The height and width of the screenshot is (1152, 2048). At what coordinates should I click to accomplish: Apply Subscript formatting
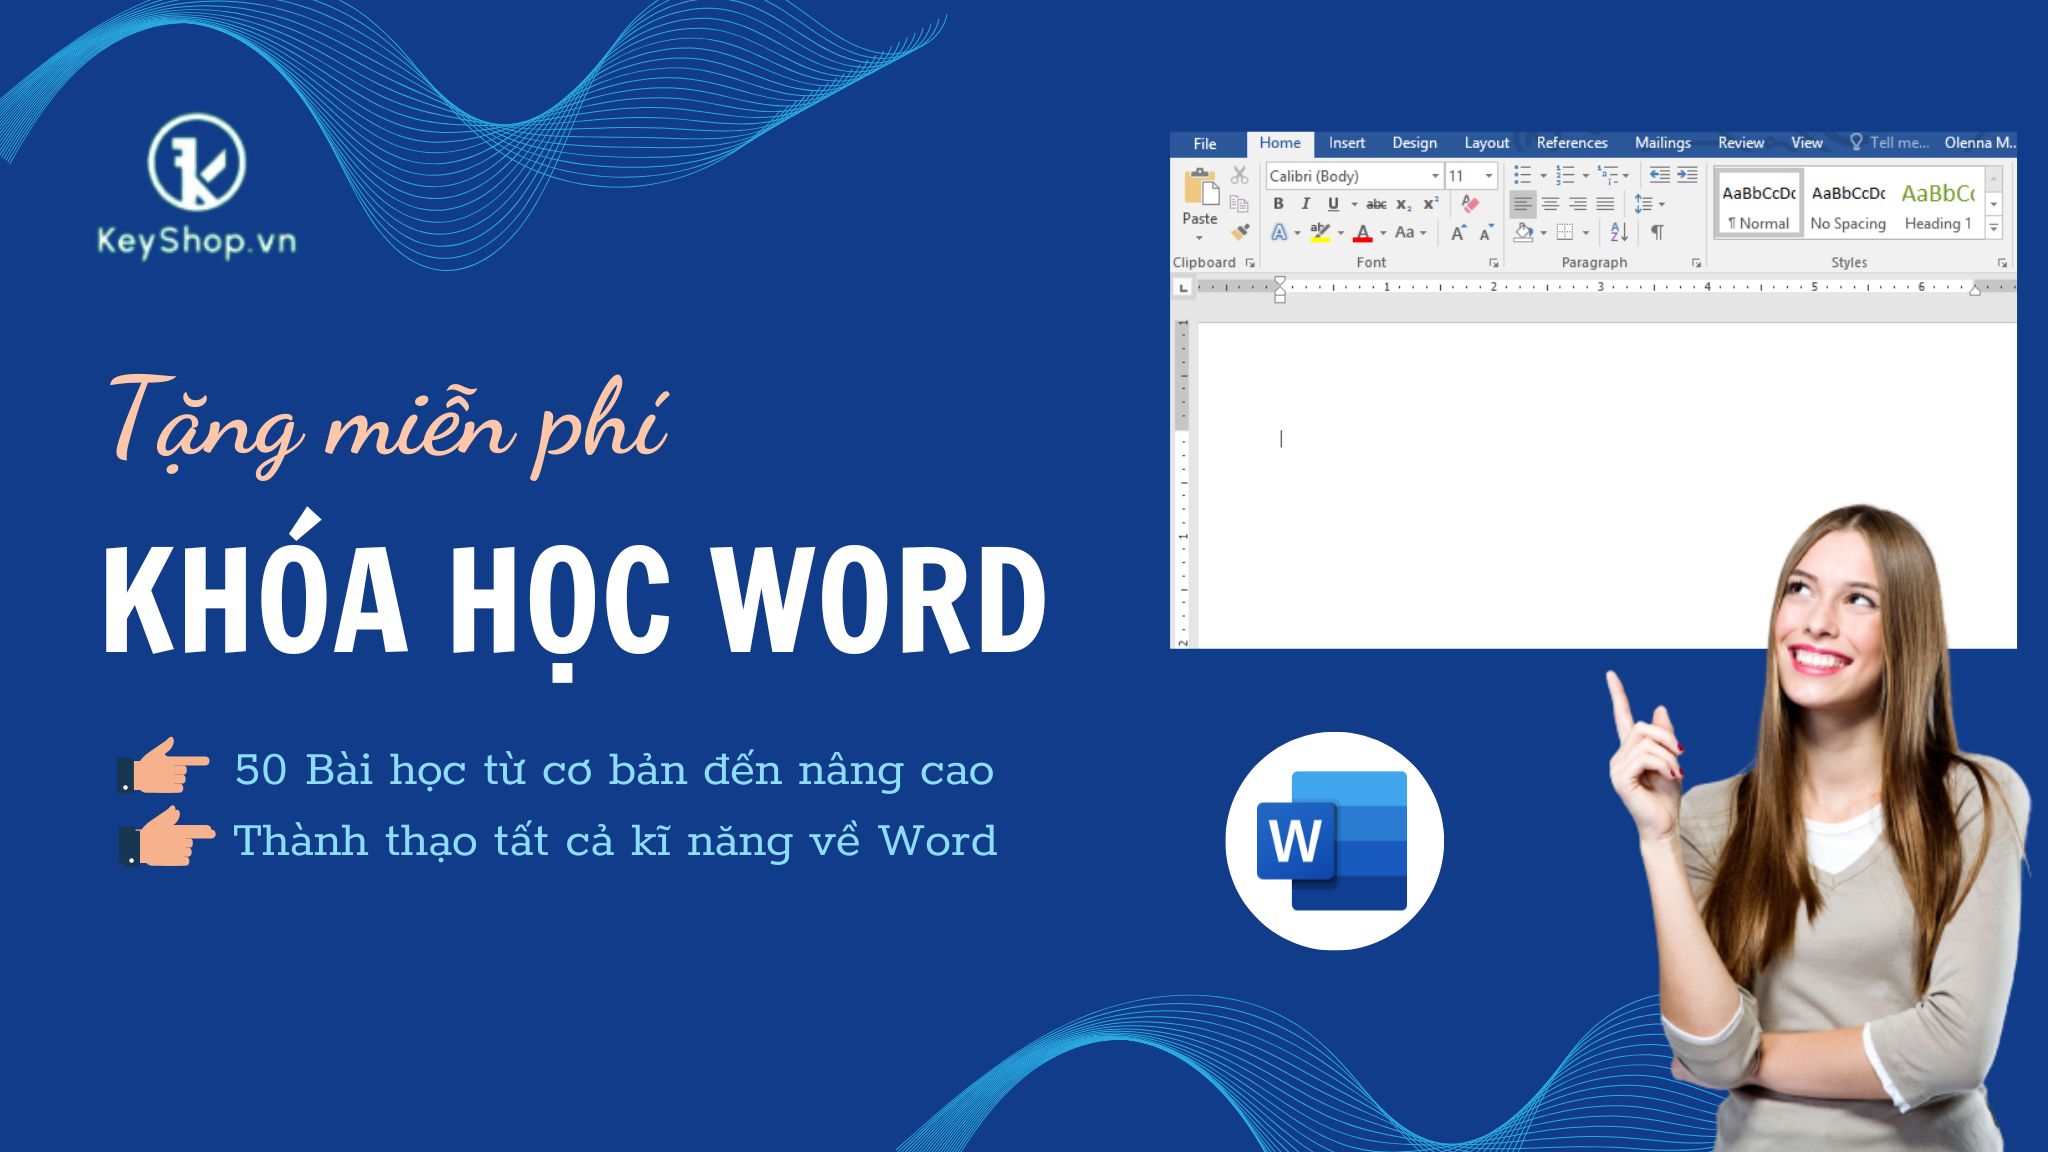pos(1404,204)
